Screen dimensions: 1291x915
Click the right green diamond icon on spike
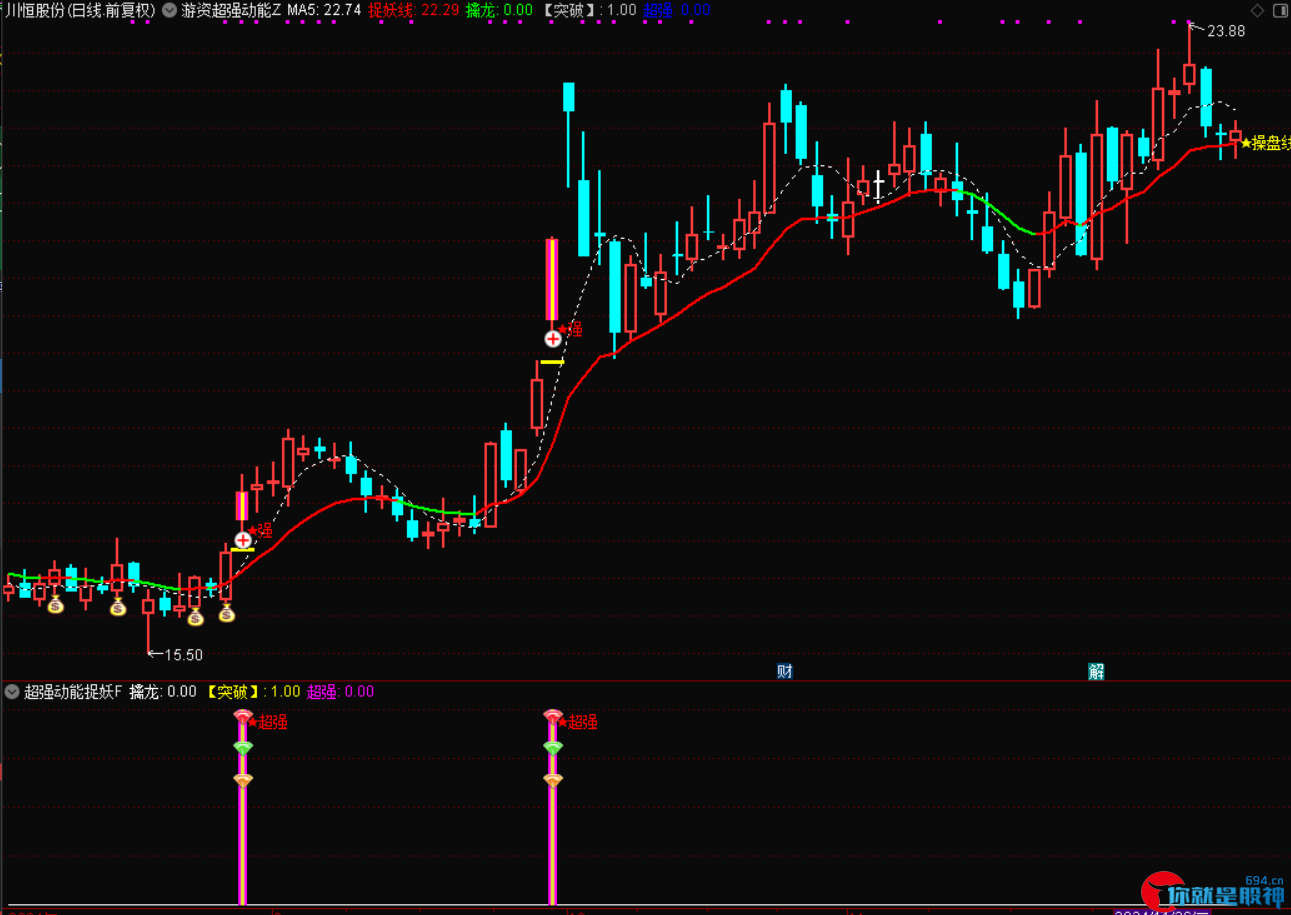pos(552,747)
